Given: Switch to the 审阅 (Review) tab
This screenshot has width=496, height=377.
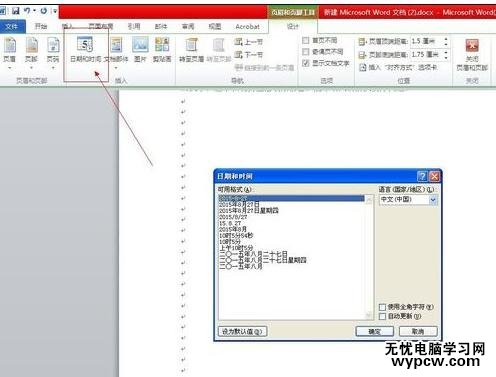Looking at the screenshot, I should (x=188, y=26).
